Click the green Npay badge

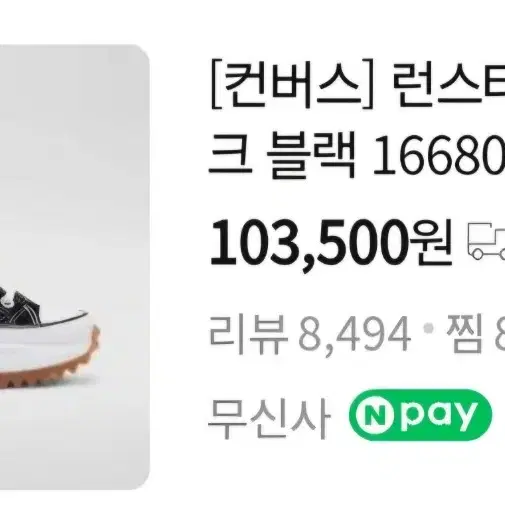tap(420, 415)
